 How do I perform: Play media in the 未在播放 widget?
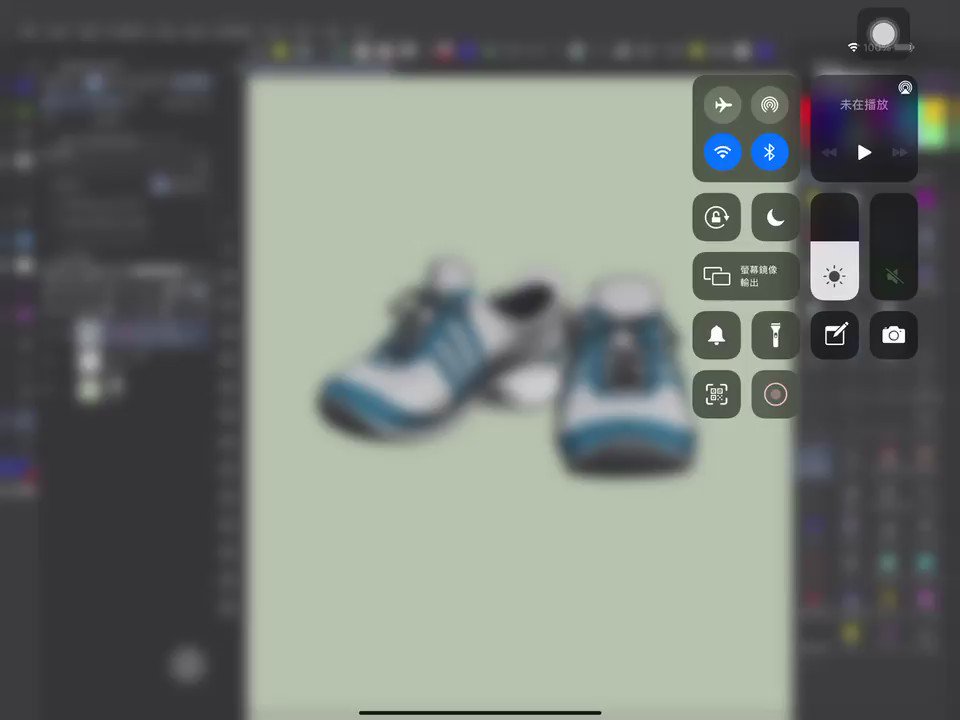pyautogui.click(x=864, y=152)
